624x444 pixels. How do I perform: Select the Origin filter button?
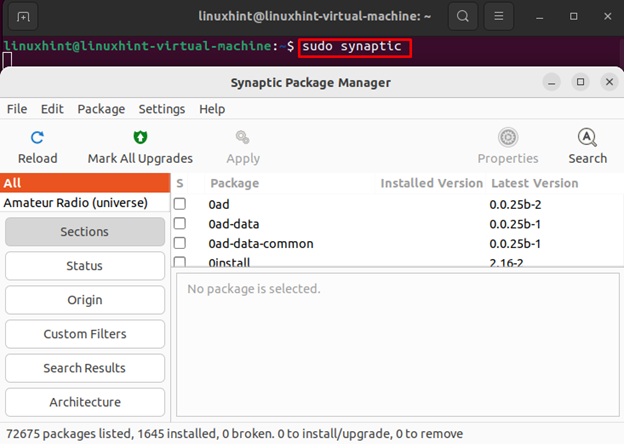tap(85, 300)
